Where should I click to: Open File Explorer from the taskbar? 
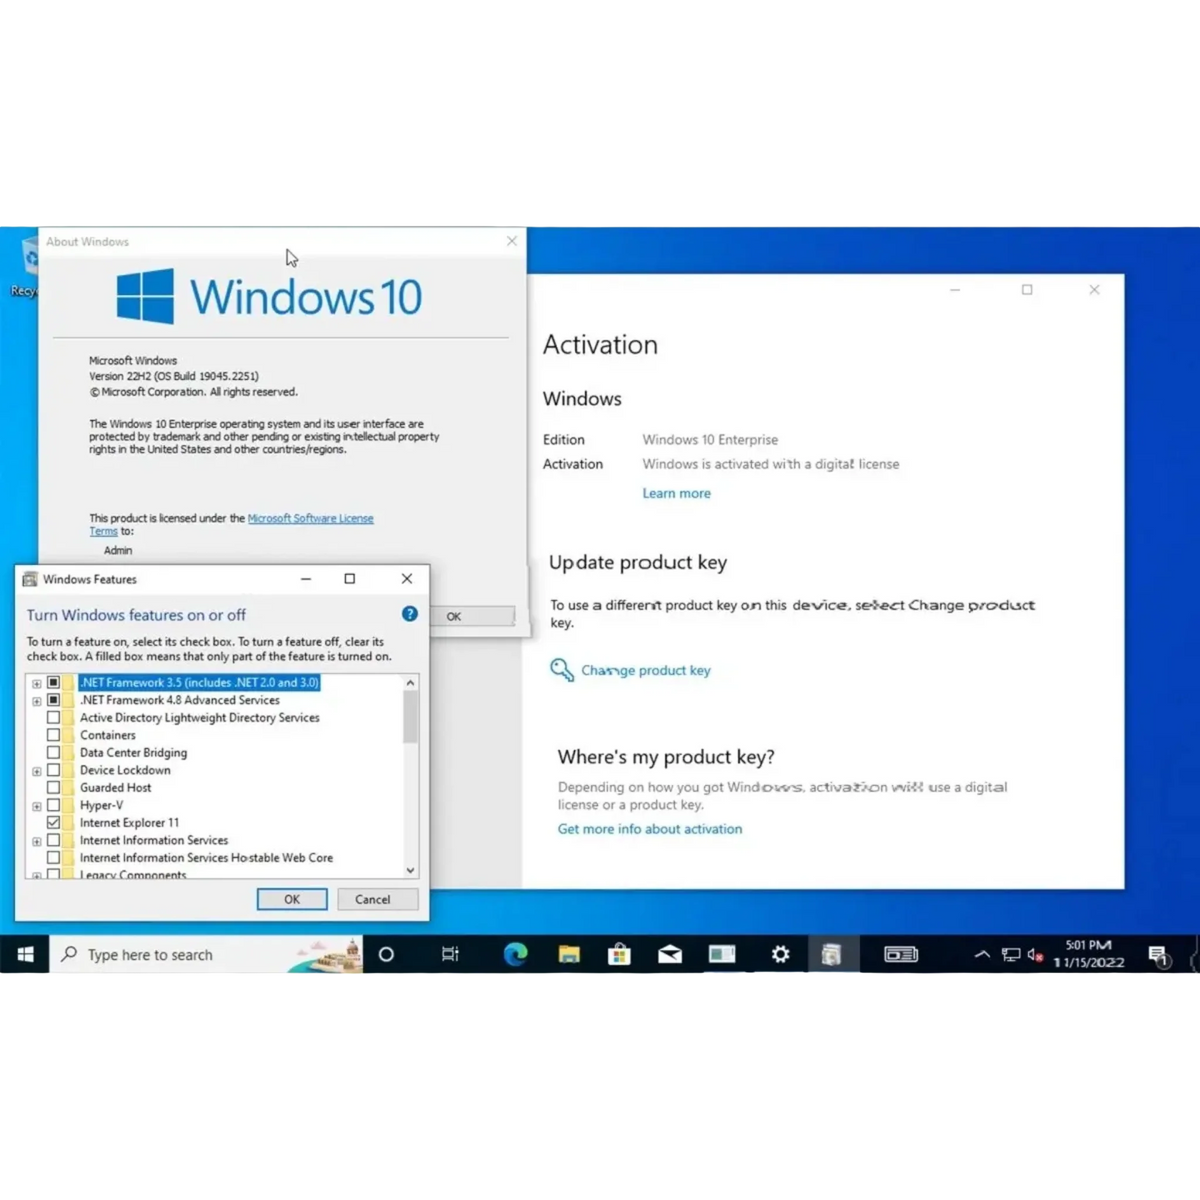point(570,955)
